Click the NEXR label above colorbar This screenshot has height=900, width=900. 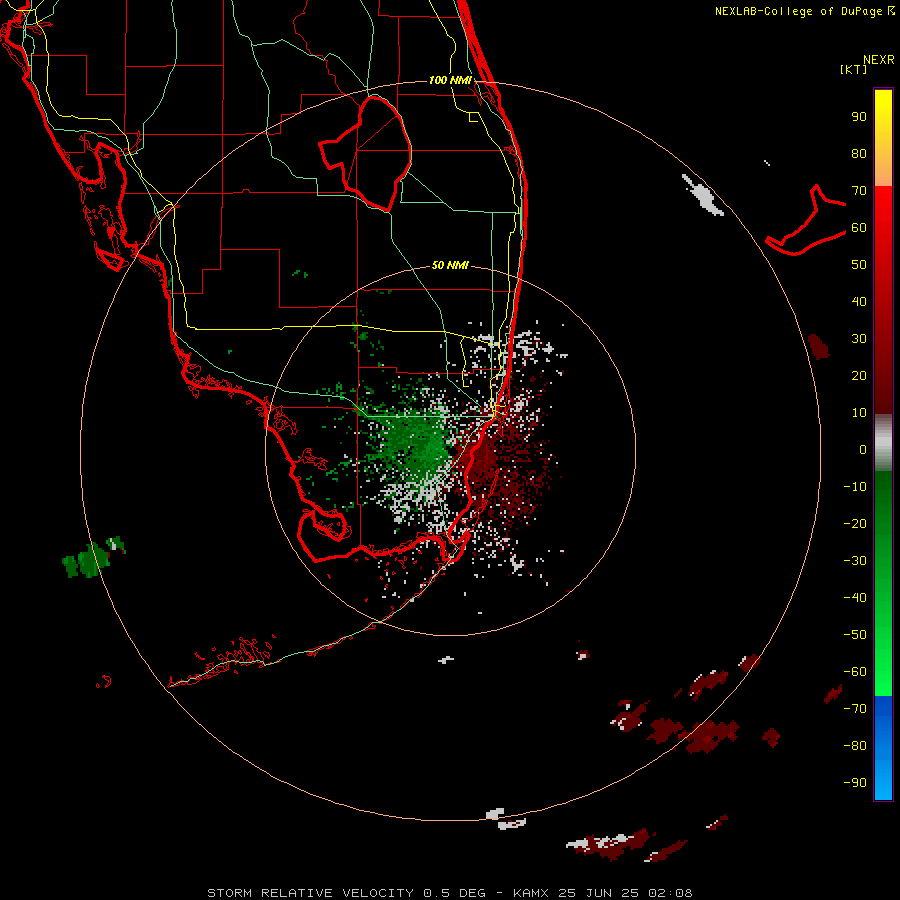click(879, 60)
